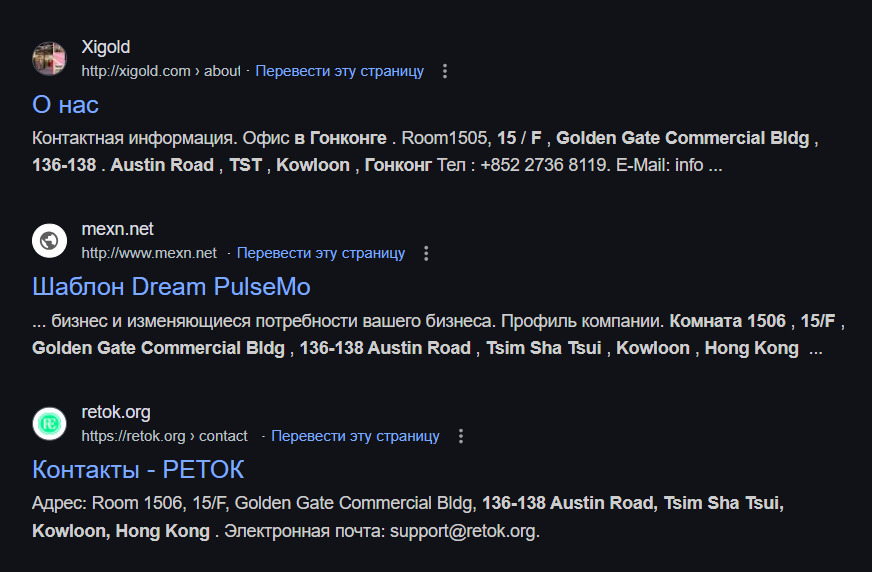Click the Xigold snippet containing +852 2736 8119
The image size is (872, 572).
tap(425, 151)
